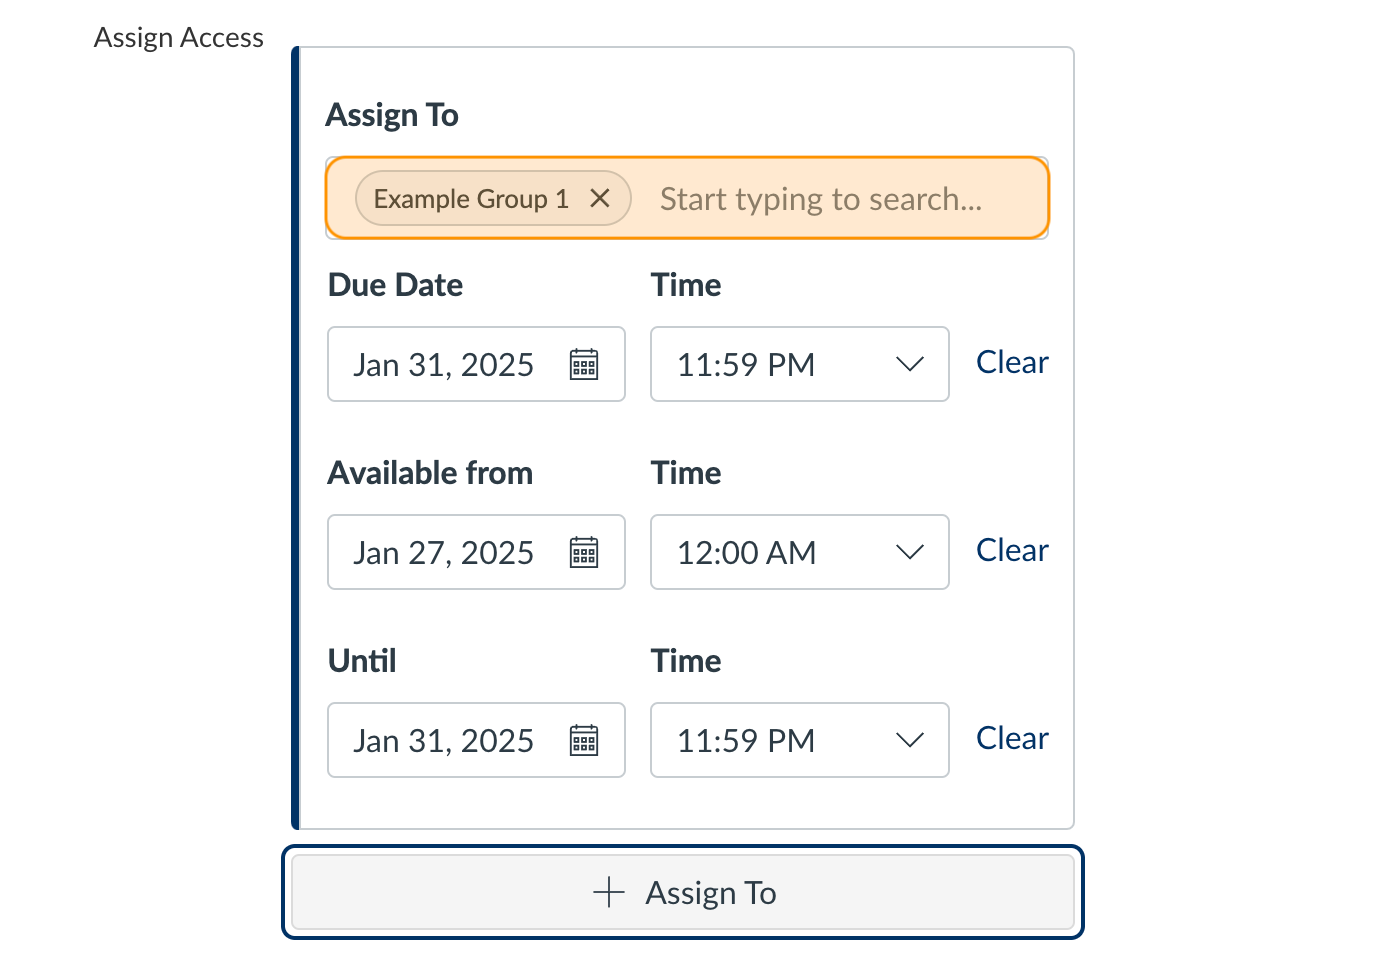Clear the Available from row
1390x969 pixels.
pos(1012,550)
